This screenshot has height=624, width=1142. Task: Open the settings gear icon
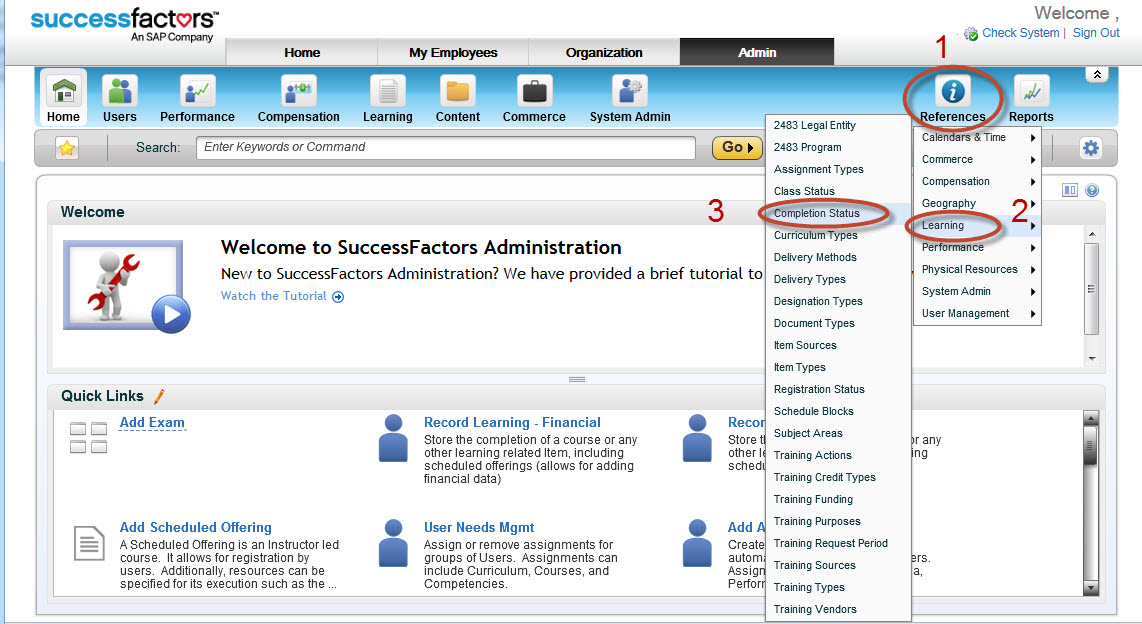1090,149
